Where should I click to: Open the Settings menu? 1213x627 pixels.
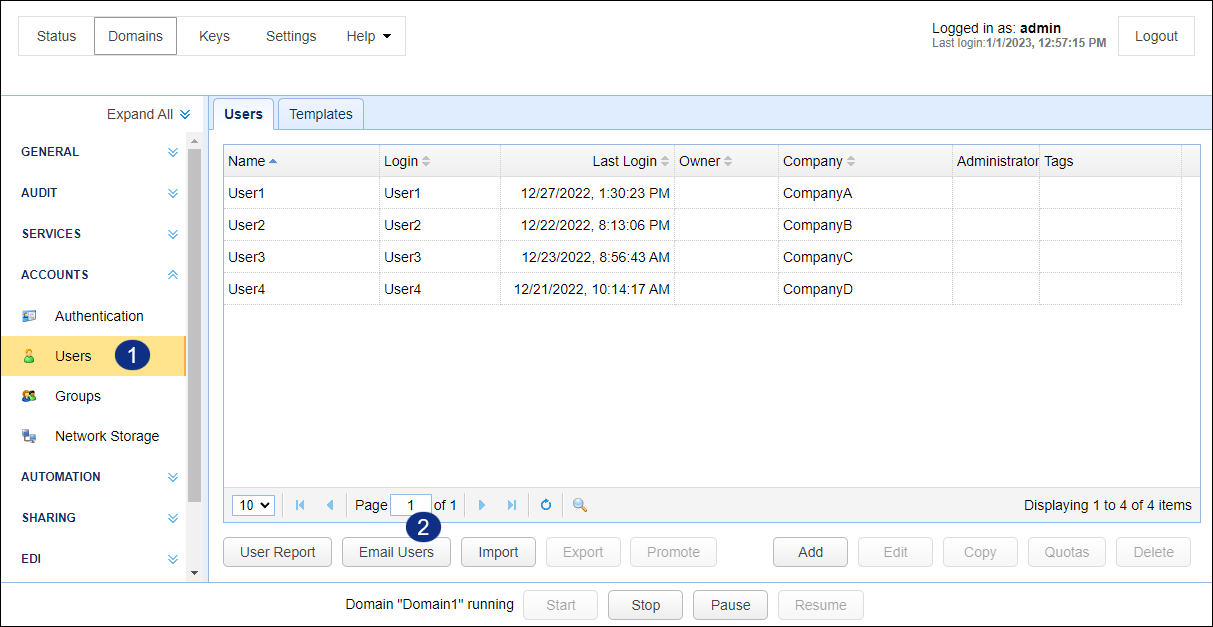pyautogui.click(x=291, y=36)
